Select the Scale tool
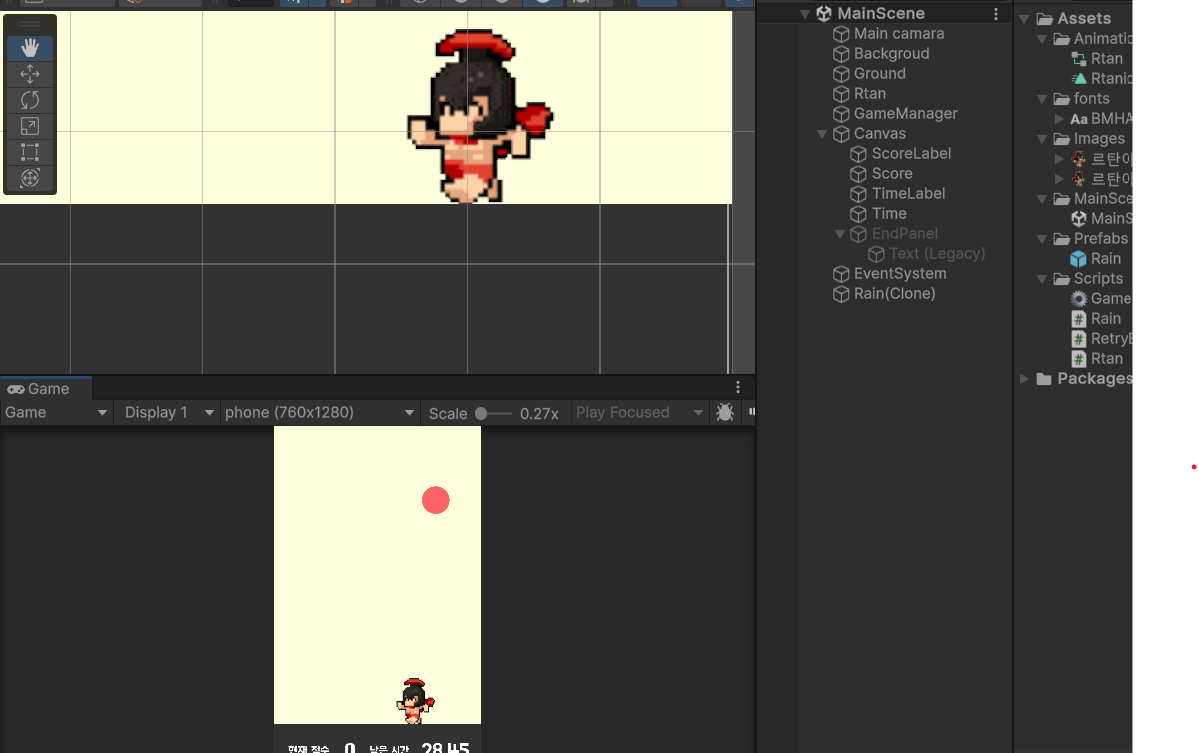Screen dimensions: 1198x753 pyautogui.click(x=30, y=126)
